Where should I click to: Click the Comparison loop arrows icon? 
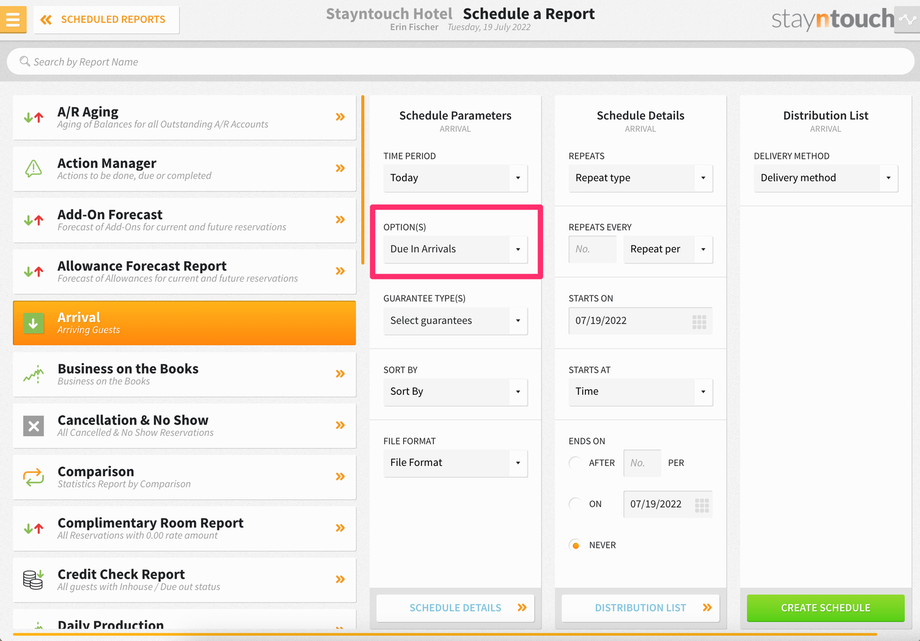click(33, 477)
